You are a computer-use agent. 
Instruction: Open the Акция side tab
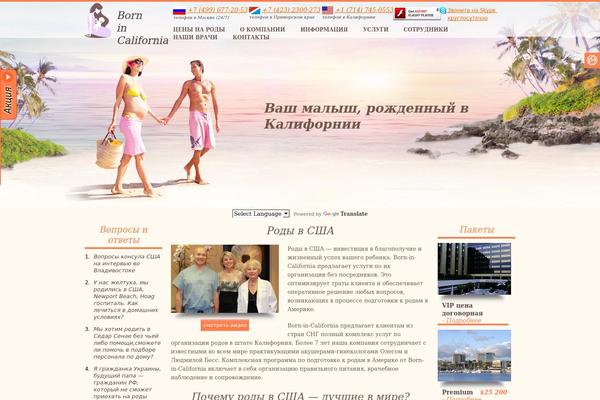pos(8,95)
